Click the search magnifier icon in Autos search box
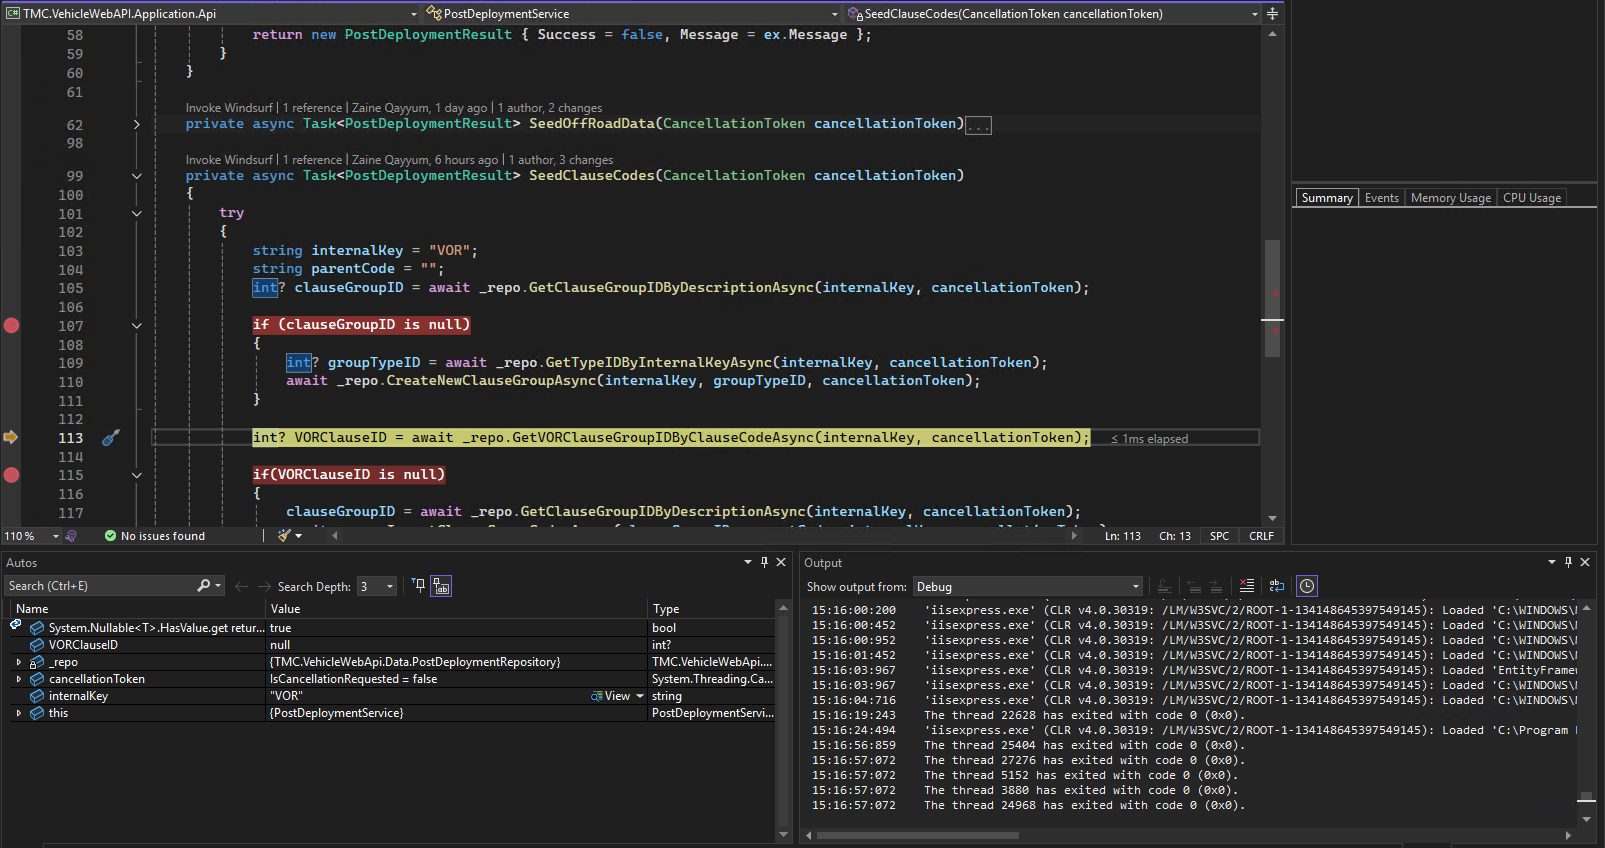The height and width of the screenshot is (848, 1605). 204,586
